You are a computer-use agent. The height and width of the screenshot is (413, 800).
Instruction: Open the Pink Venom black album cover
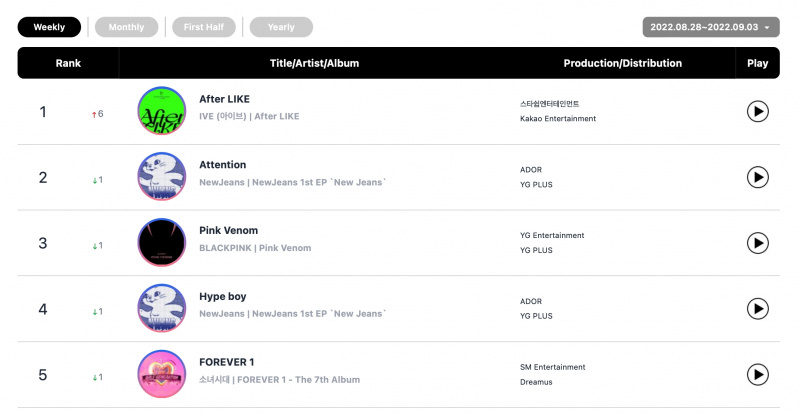pos(162,242)
